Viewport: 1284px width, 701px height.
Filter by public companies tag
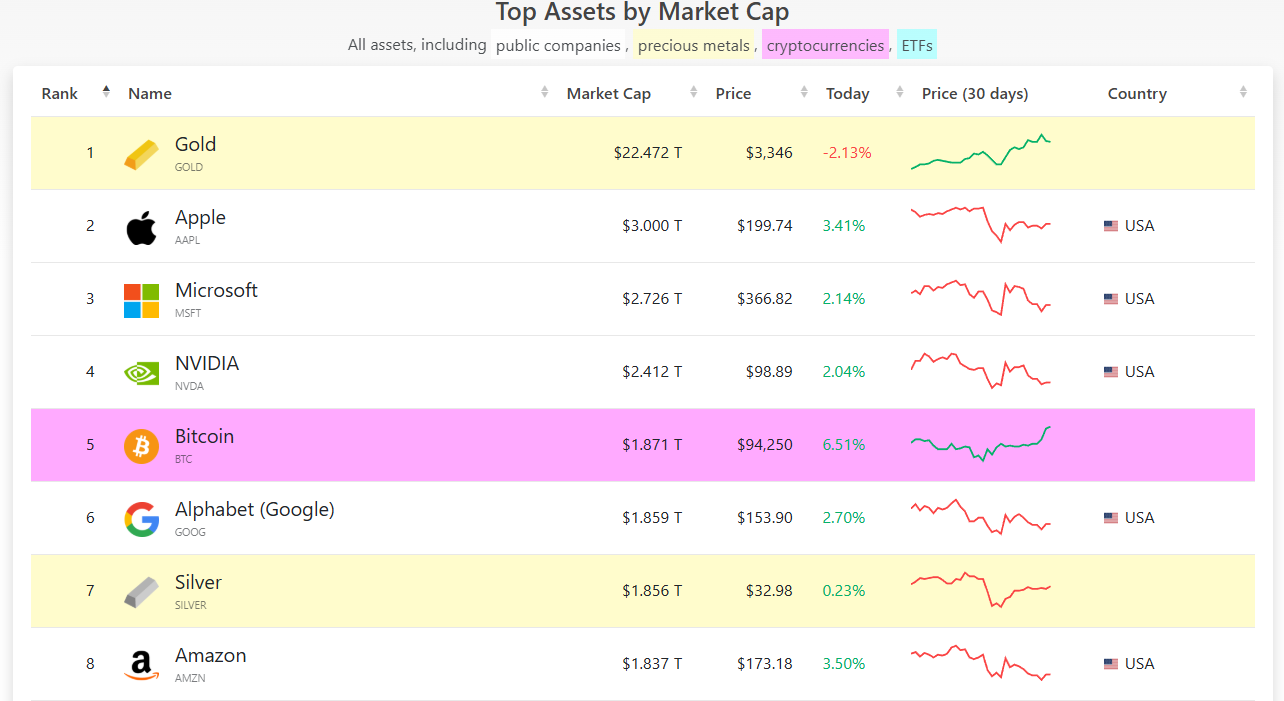tap(558, 45)
